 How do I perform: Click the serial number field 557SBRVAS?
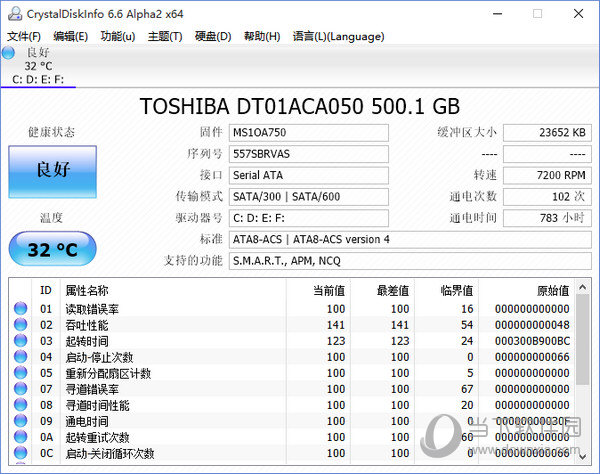[308, 154]
